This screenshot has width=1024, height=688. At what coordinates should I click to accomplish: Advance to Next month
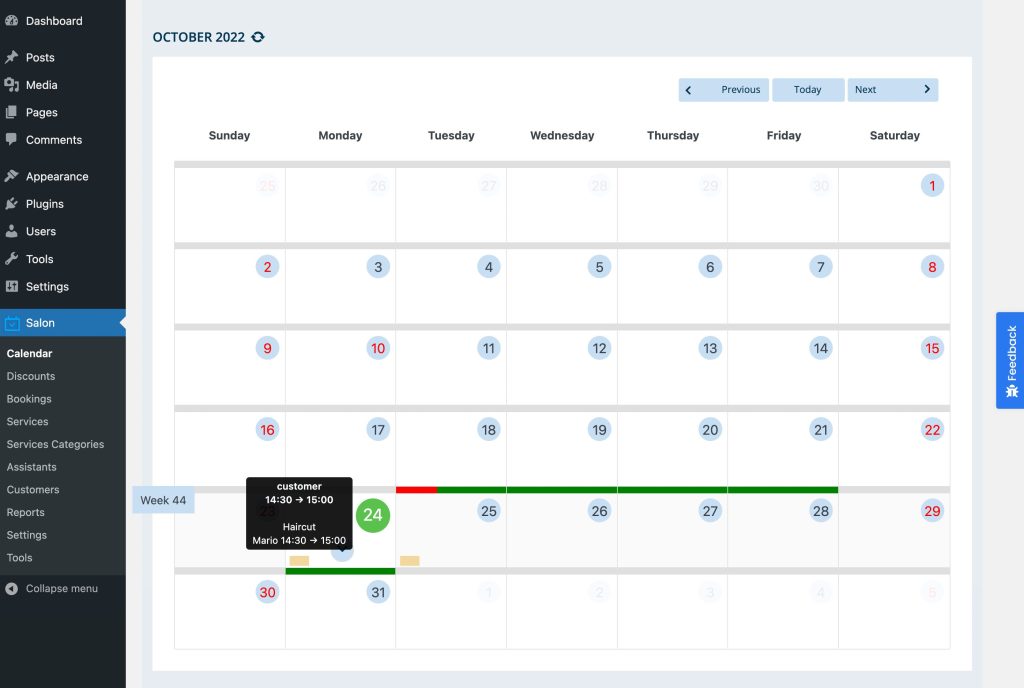892,90
